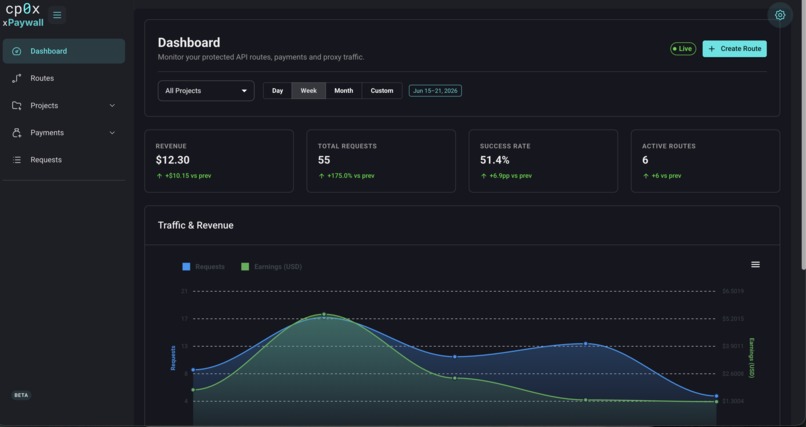Click the green Earnings legend color square
The width and height of the screenshot is (806, 427).
[x=245, y=267]
